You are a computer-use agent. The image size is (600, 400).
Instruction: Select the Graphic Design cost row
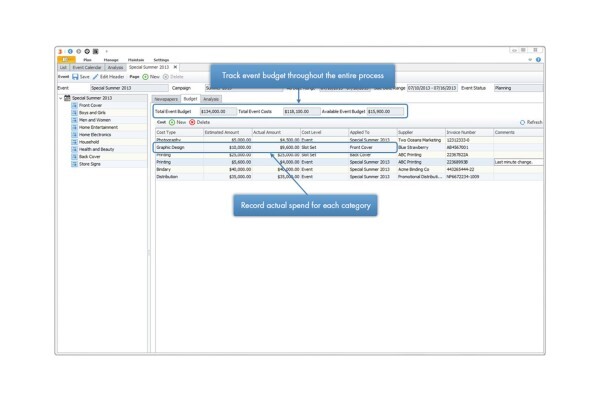pyautogui.click(x=349, y=147)
